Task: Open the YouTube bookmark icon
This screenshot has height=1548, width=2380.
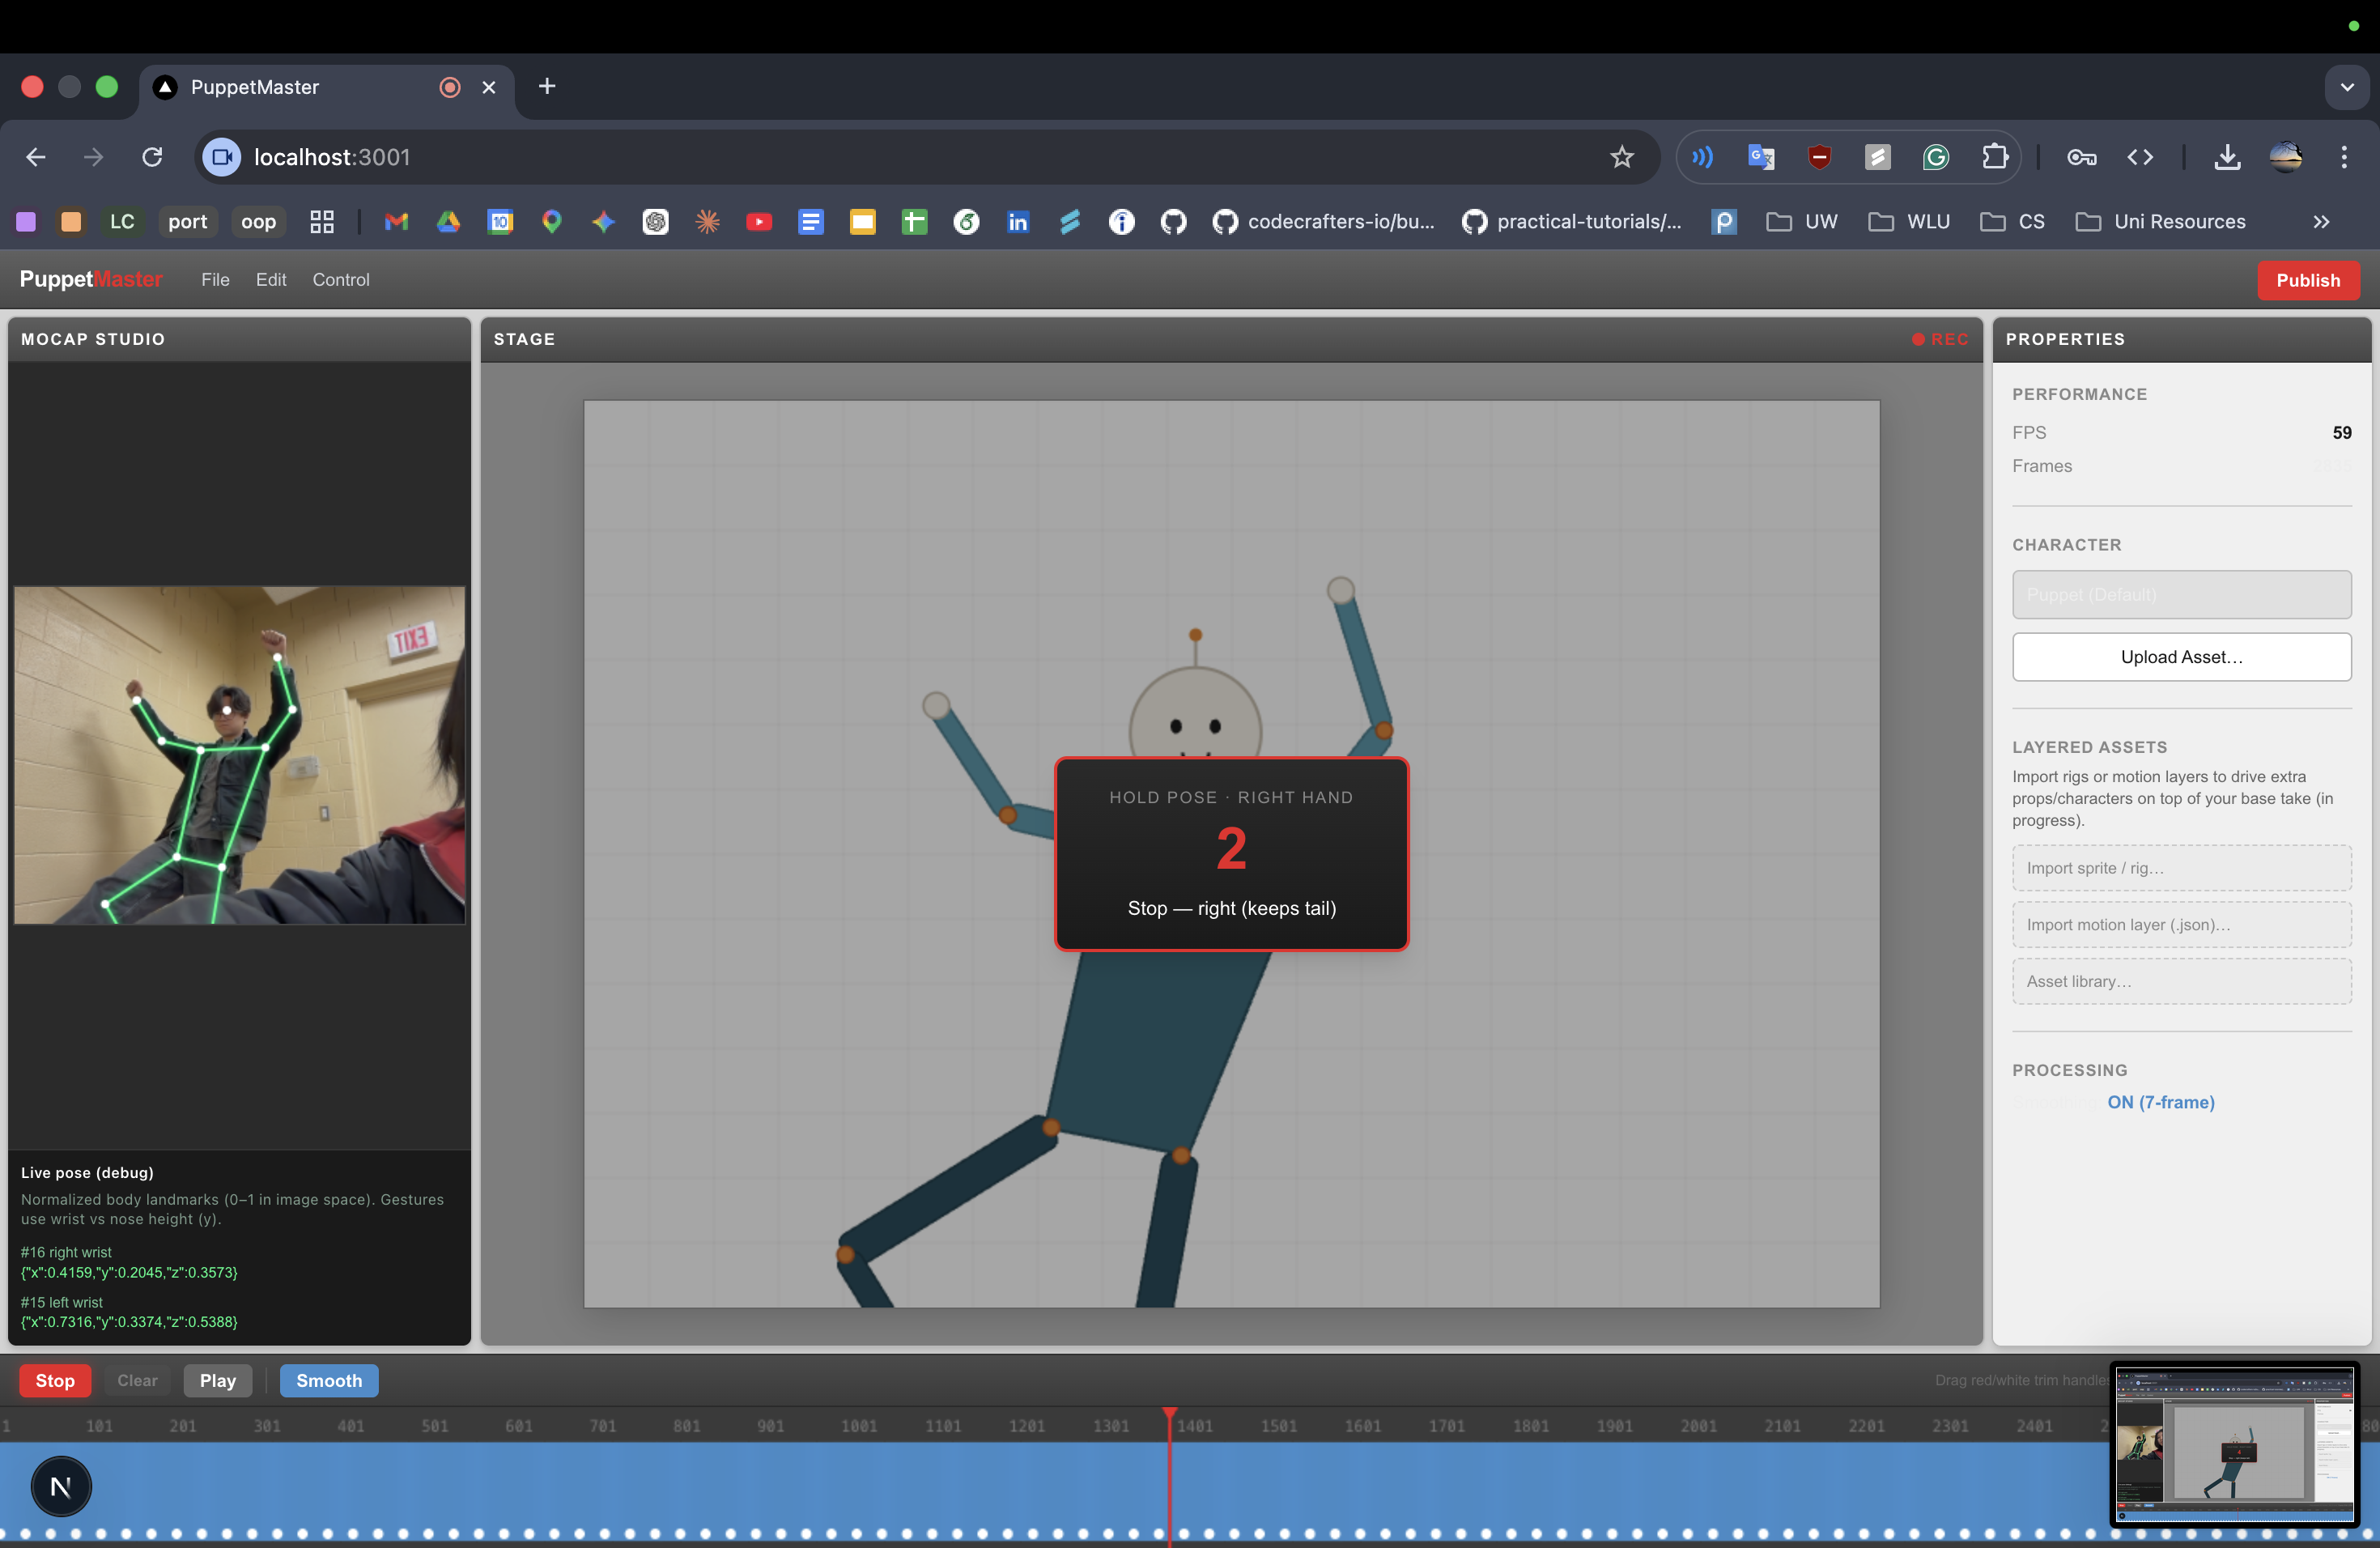Action: coord(759,221)
